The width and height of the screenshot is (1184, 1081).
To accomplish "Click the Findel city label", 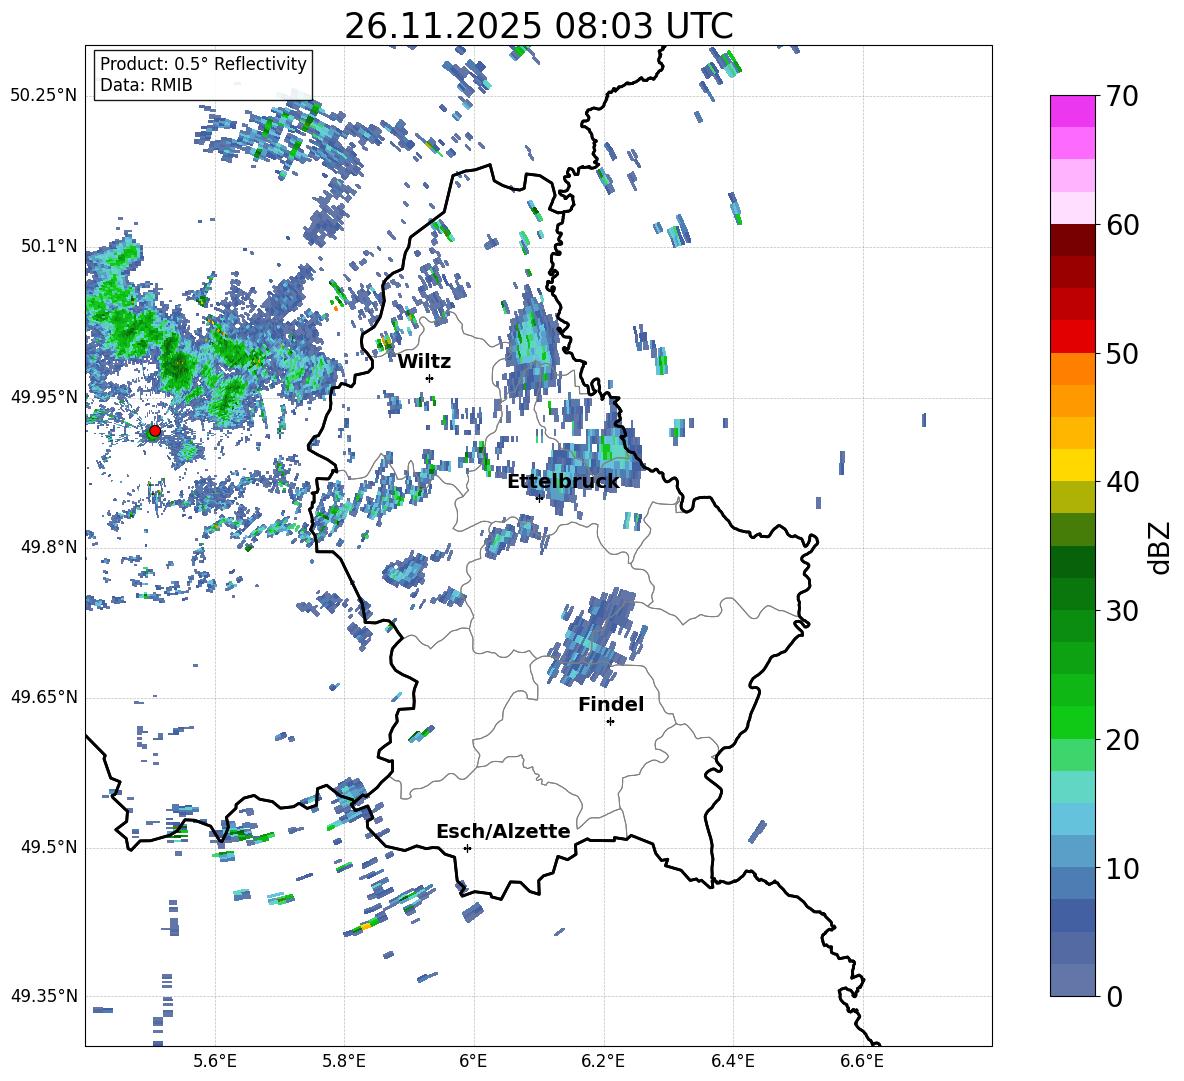I will point(611,704).
